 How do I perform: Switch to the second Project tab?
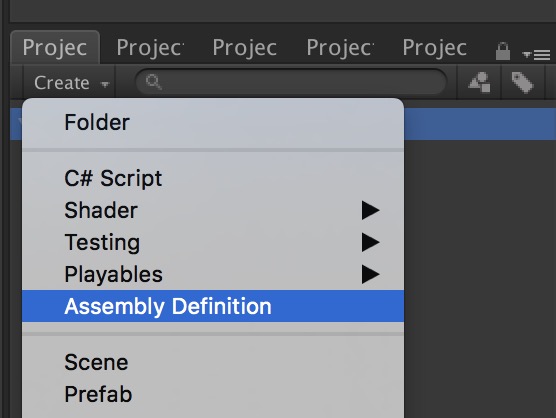coord(150,47)
